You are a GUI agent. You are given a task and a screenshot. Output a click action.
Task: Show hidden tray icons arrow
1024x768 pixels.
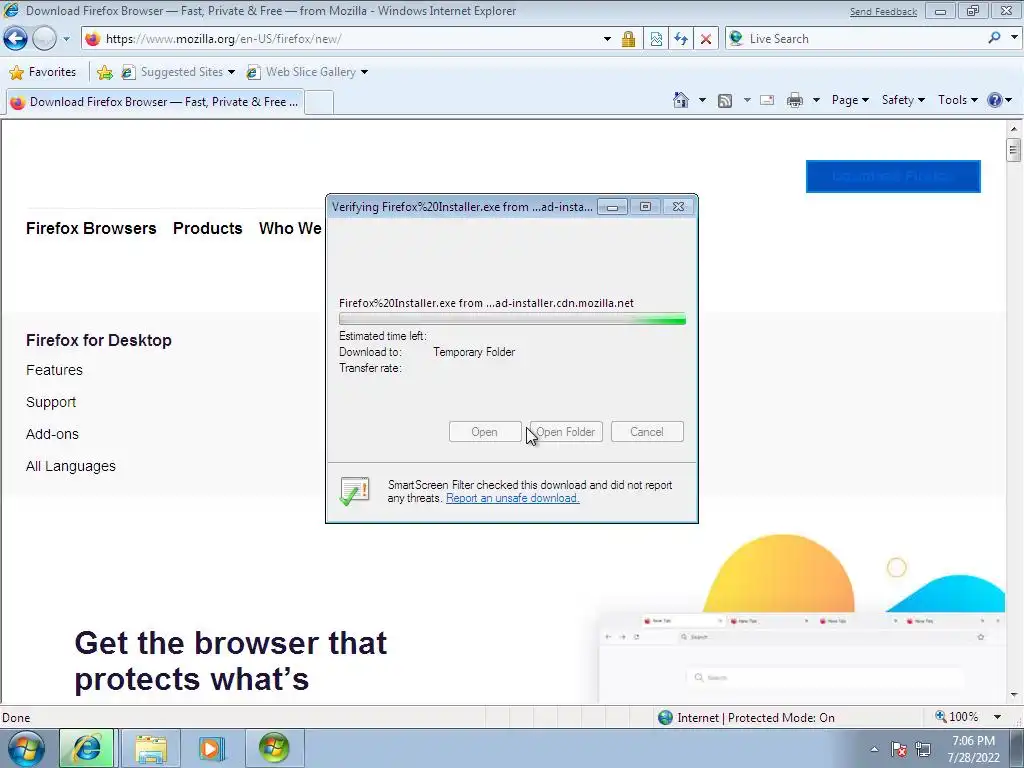(874, 749)
